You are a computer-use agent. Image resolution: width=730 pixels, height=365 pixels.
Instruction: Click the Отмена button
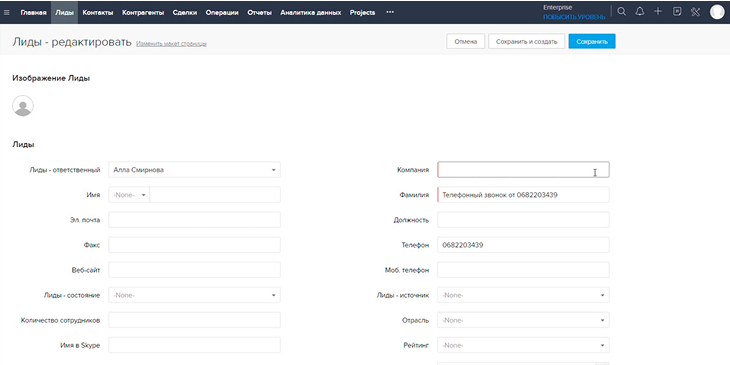pos(466,41)
